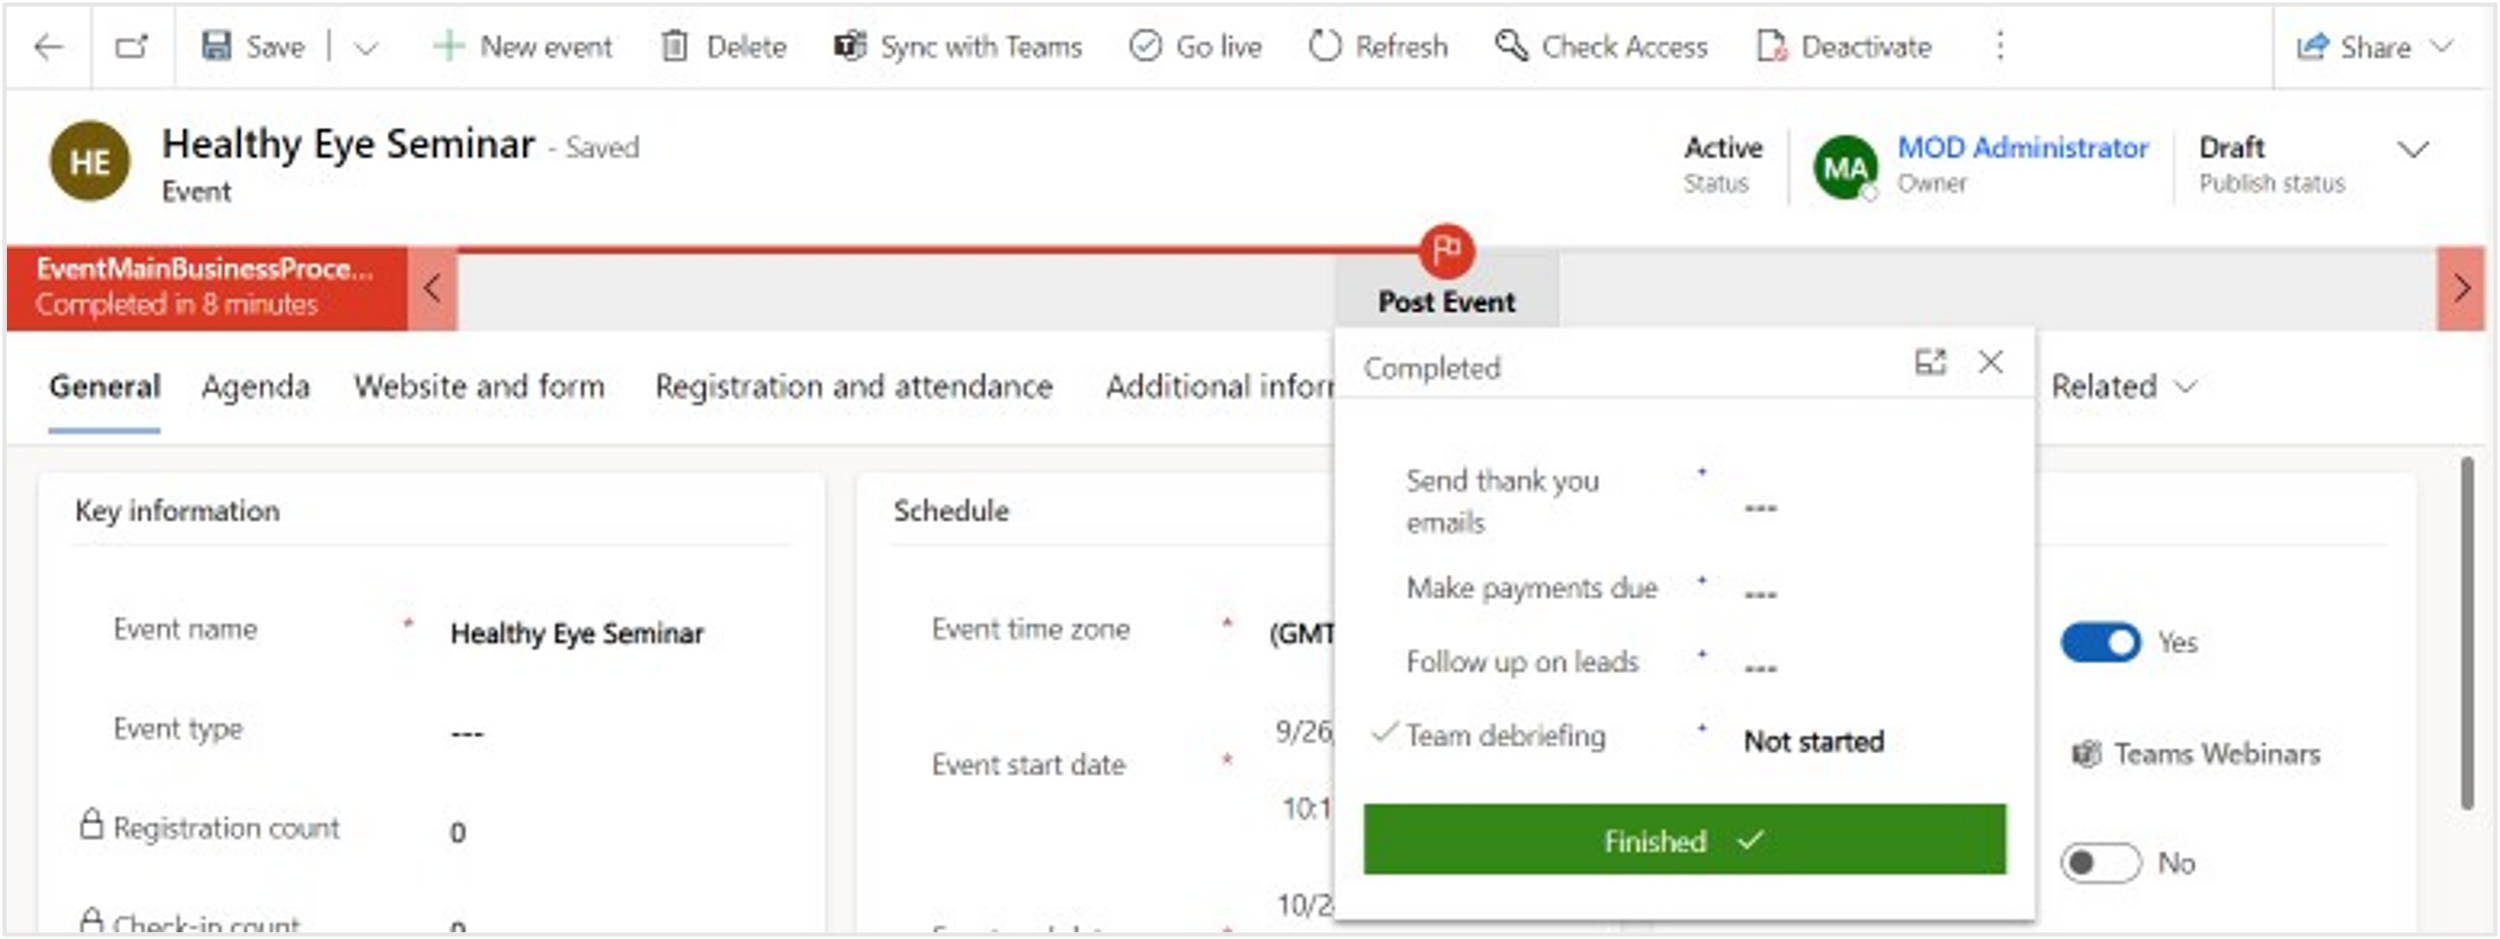Click the Post Event flag icon
This screenshot has height=939, width=2500.
(x=1446, y=251)
